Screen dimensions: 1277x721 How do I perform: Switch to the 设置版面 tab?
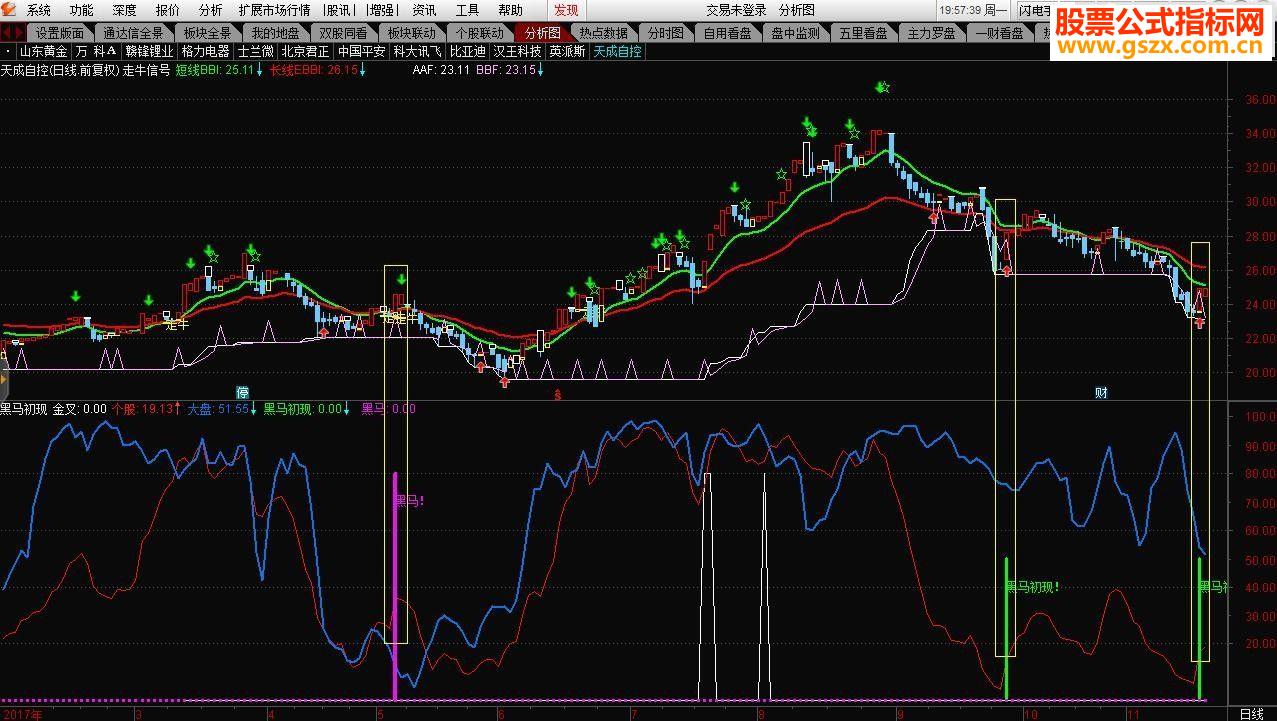(x=61, y=32)
